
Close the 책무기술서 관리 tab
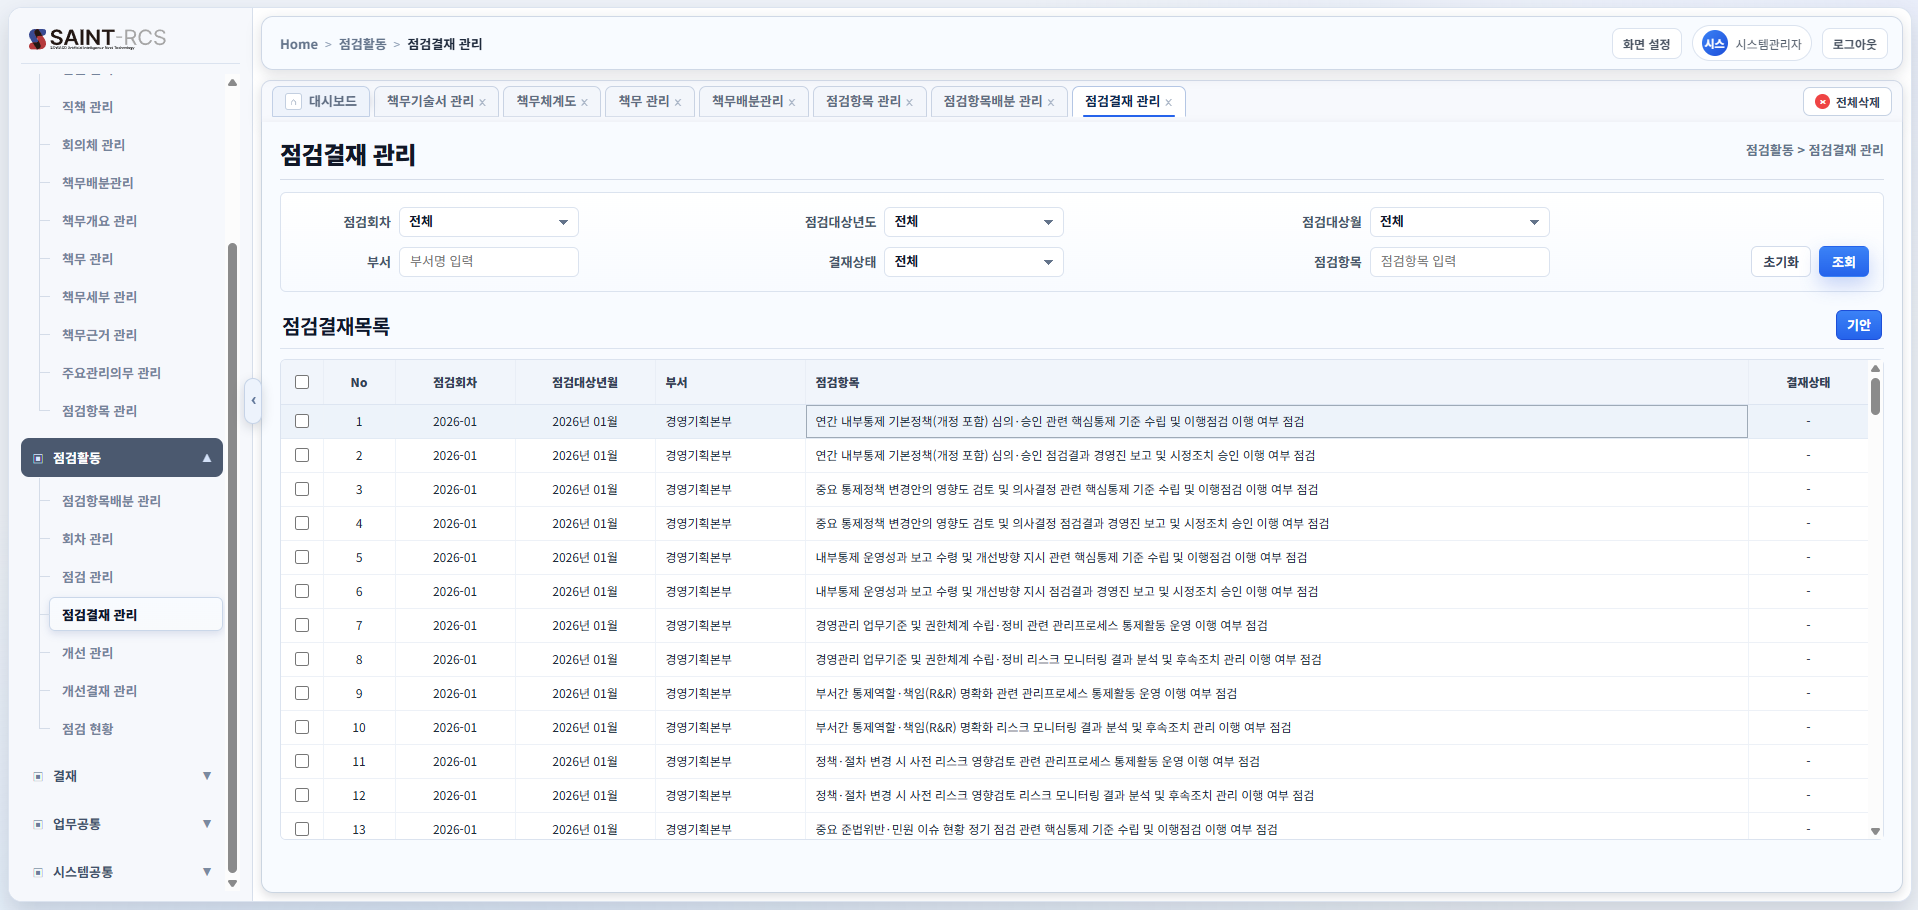click(482, 103)
